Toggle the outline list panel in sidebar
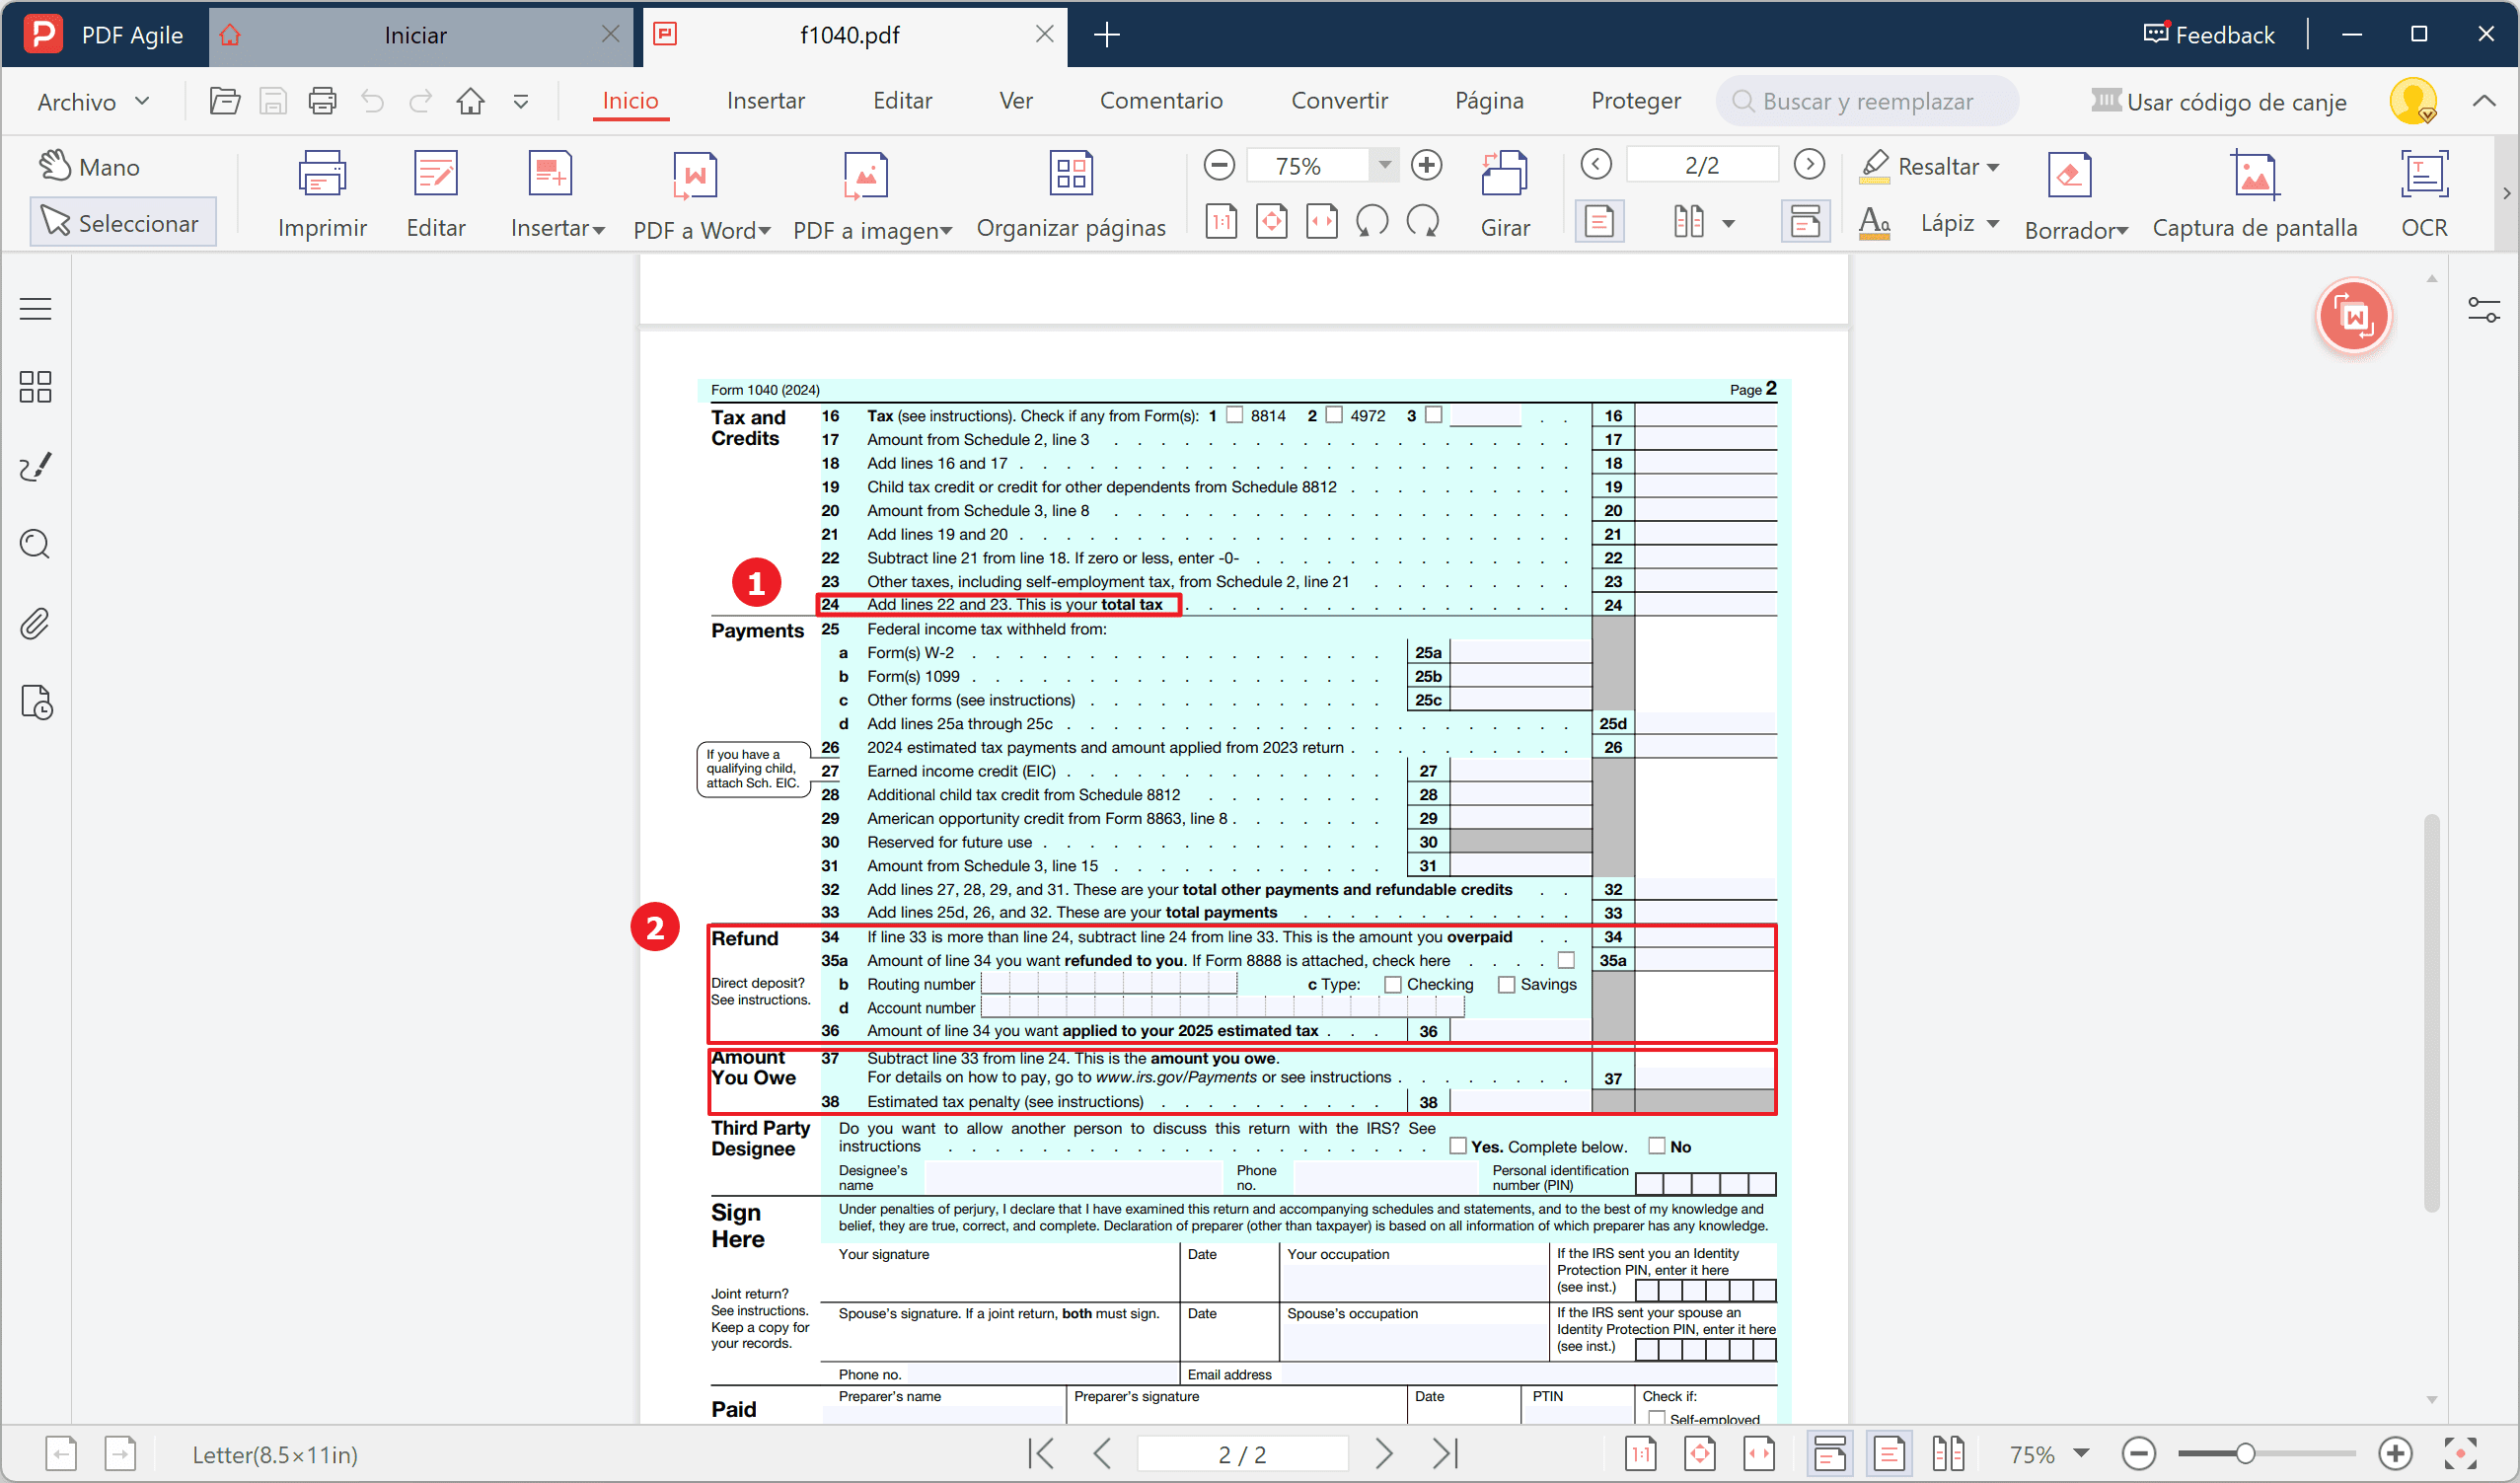 35,308
